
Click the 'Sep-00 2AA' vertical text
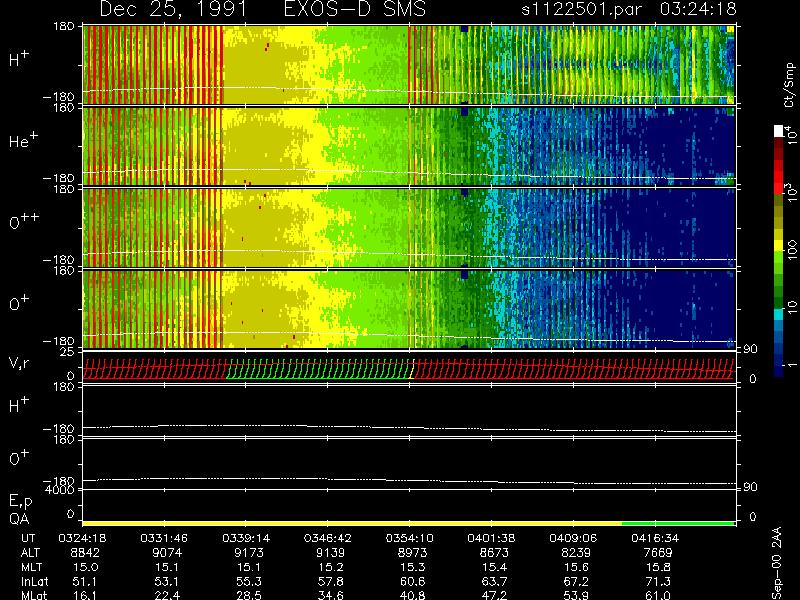(x=776, y=562)
